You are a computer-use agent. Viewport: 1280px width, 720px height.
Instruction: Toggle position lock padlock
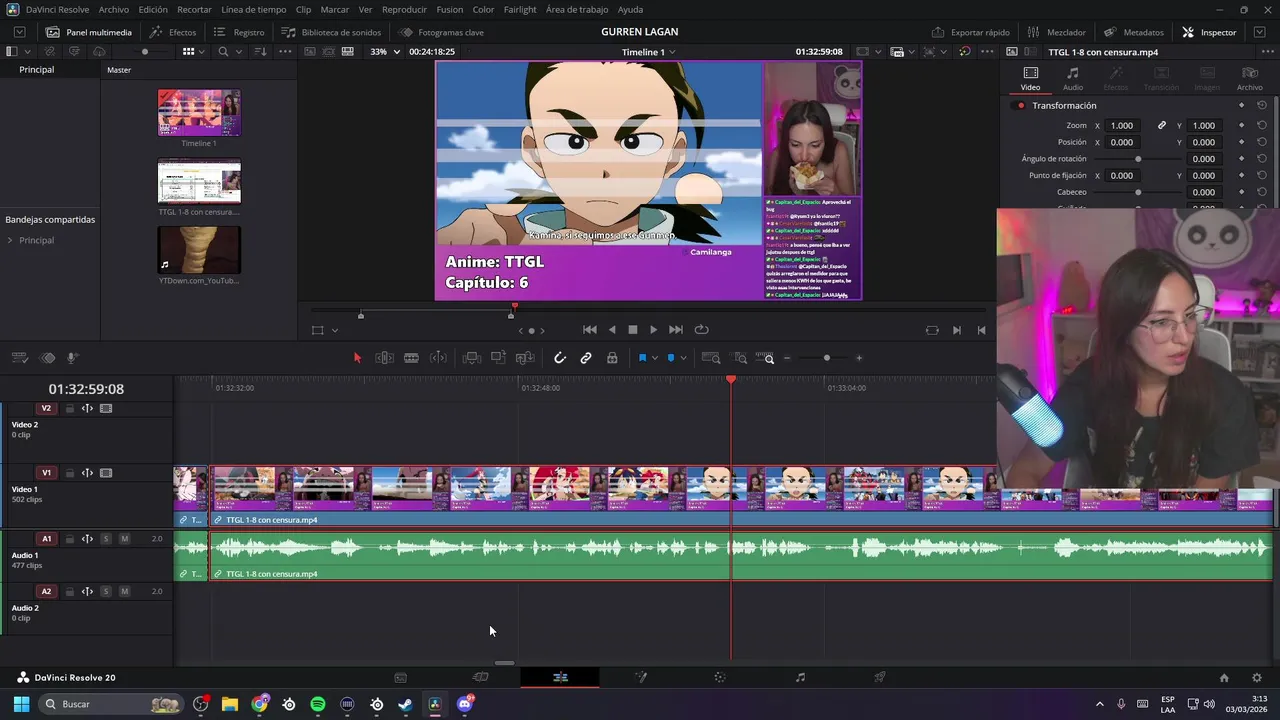(x=612, y=358)
